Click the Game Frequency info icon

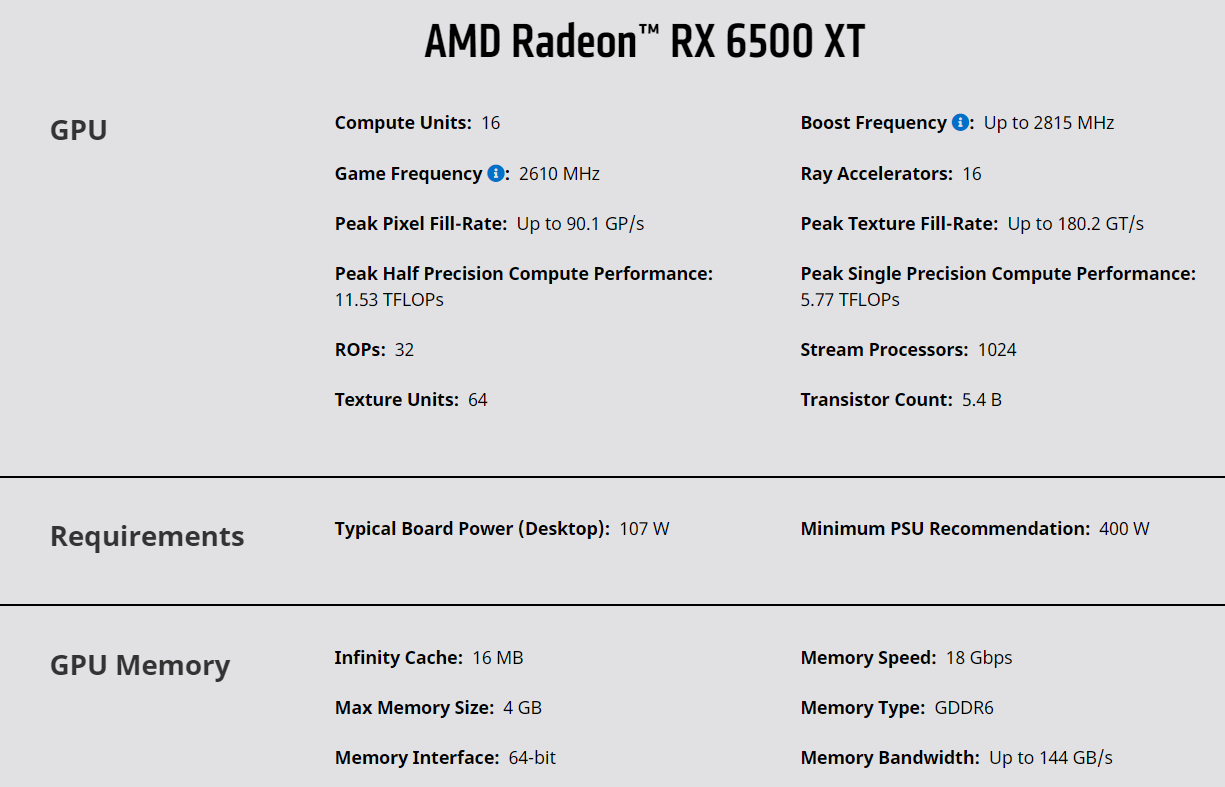(495, 173)
